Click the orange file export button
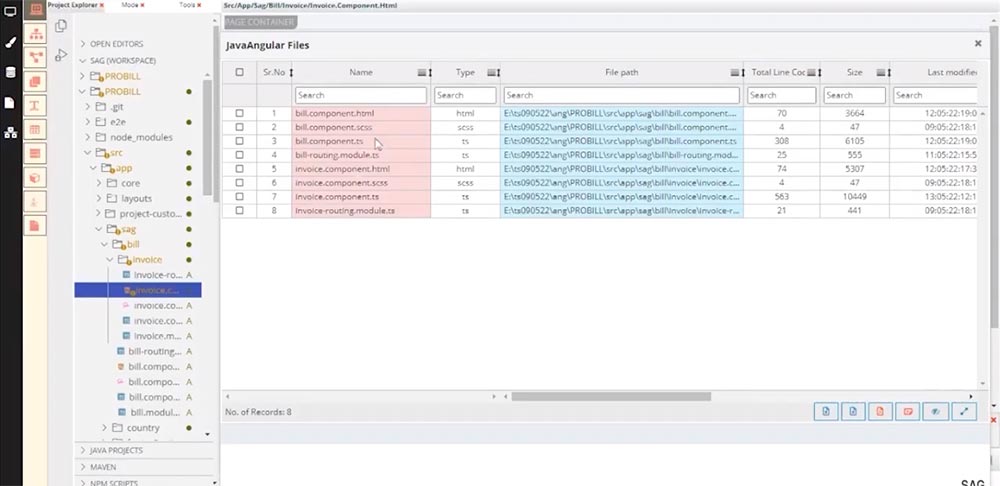1000x486 pixels. click(x=881, y=411)
